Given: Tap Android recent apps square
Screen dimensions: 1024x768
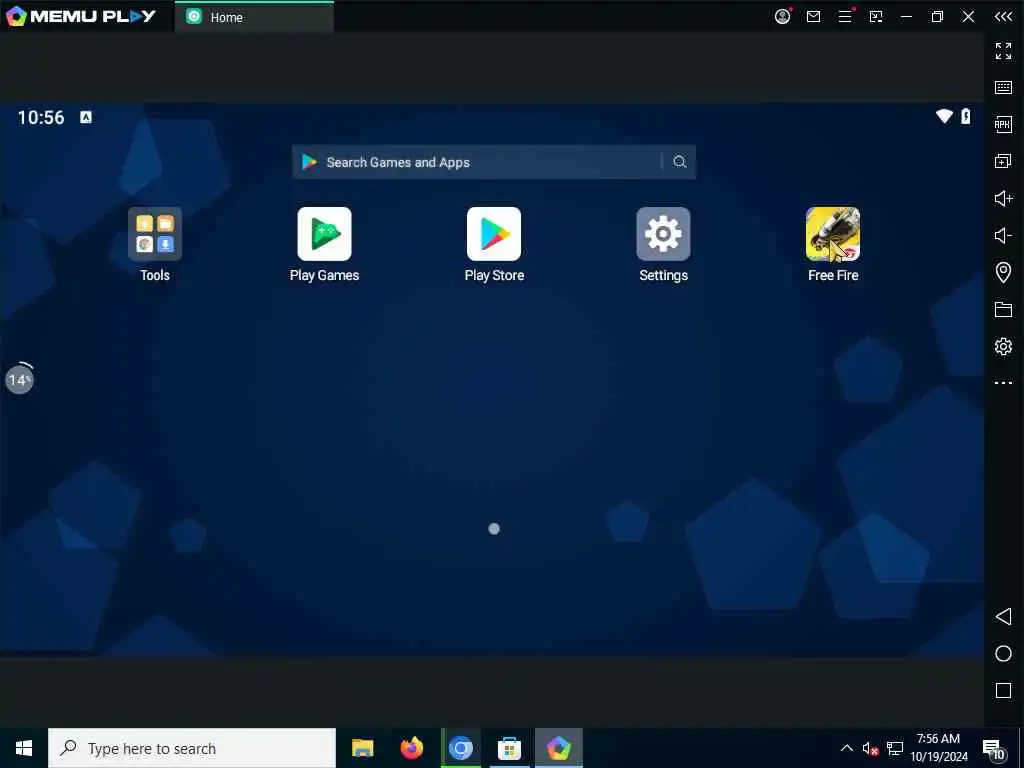Looking at the screenshot, I should coord(1003,691).
